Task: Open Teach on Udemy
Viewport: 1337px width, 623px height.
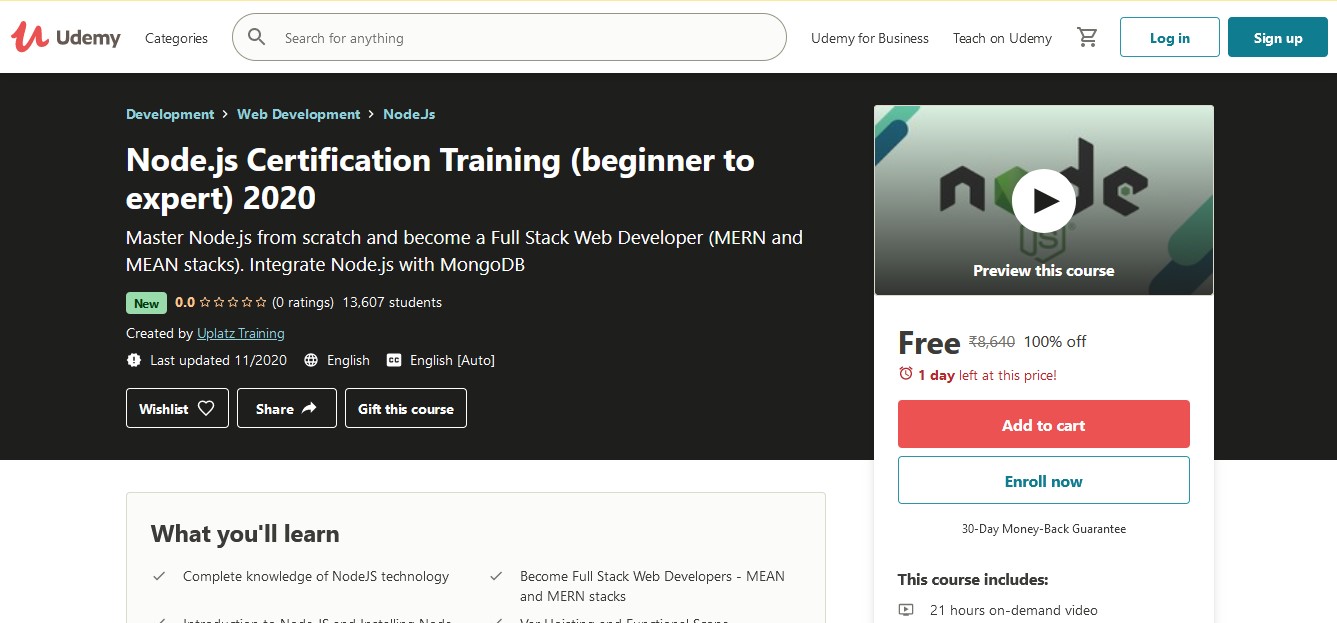Action: [x=1002, y=38]
